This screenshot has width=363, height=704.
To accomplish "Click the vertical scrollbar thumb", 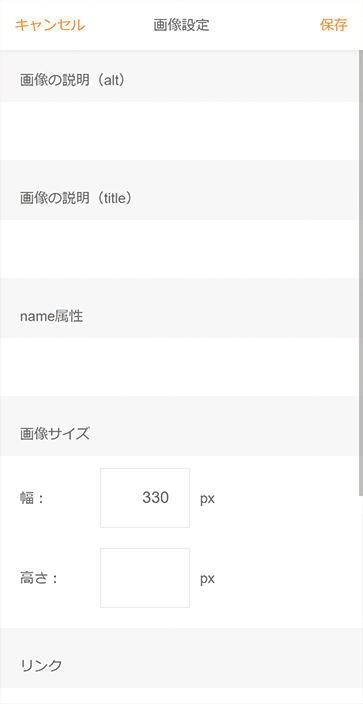I will tap(361, 274).
